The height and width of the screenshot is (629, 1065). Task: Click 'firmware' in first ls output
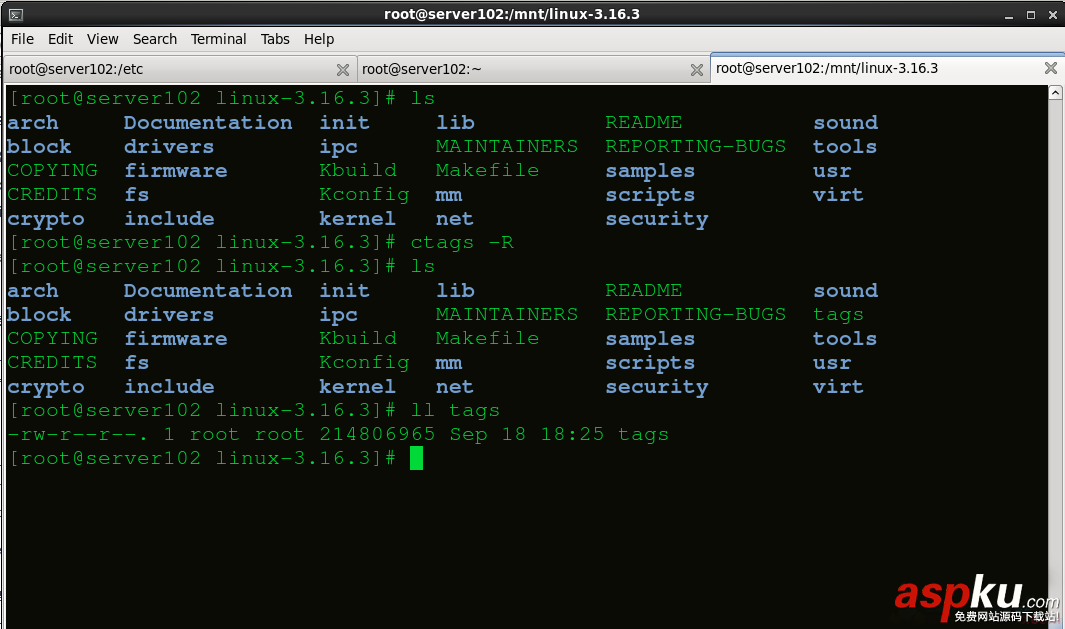coord(175,170)
